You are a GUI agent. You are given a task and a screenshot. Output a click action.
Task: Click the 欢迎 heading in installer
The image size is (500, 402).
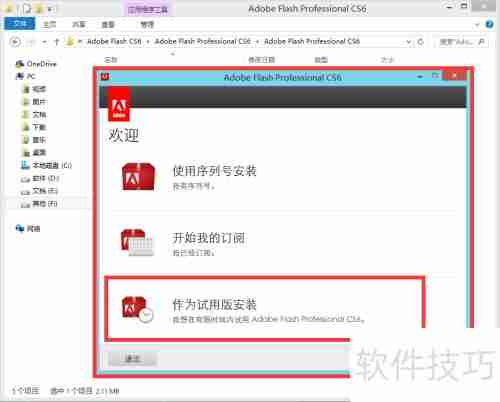[124, 135]
